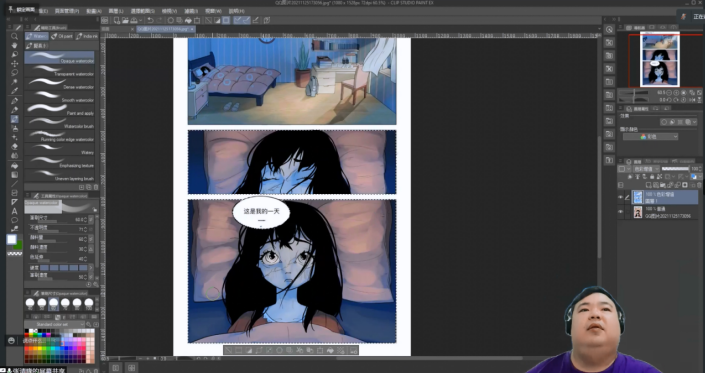Screen dimensions: 705x373
Task: Select the Move hand tool
Action: [x=14, y=45]
